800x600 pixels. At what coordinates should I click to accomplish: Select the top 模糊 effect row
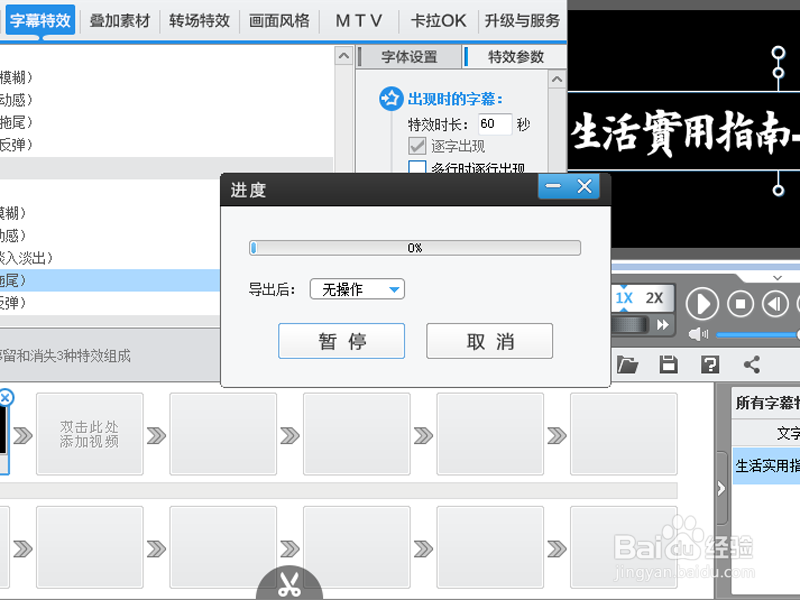coord(166,77)
